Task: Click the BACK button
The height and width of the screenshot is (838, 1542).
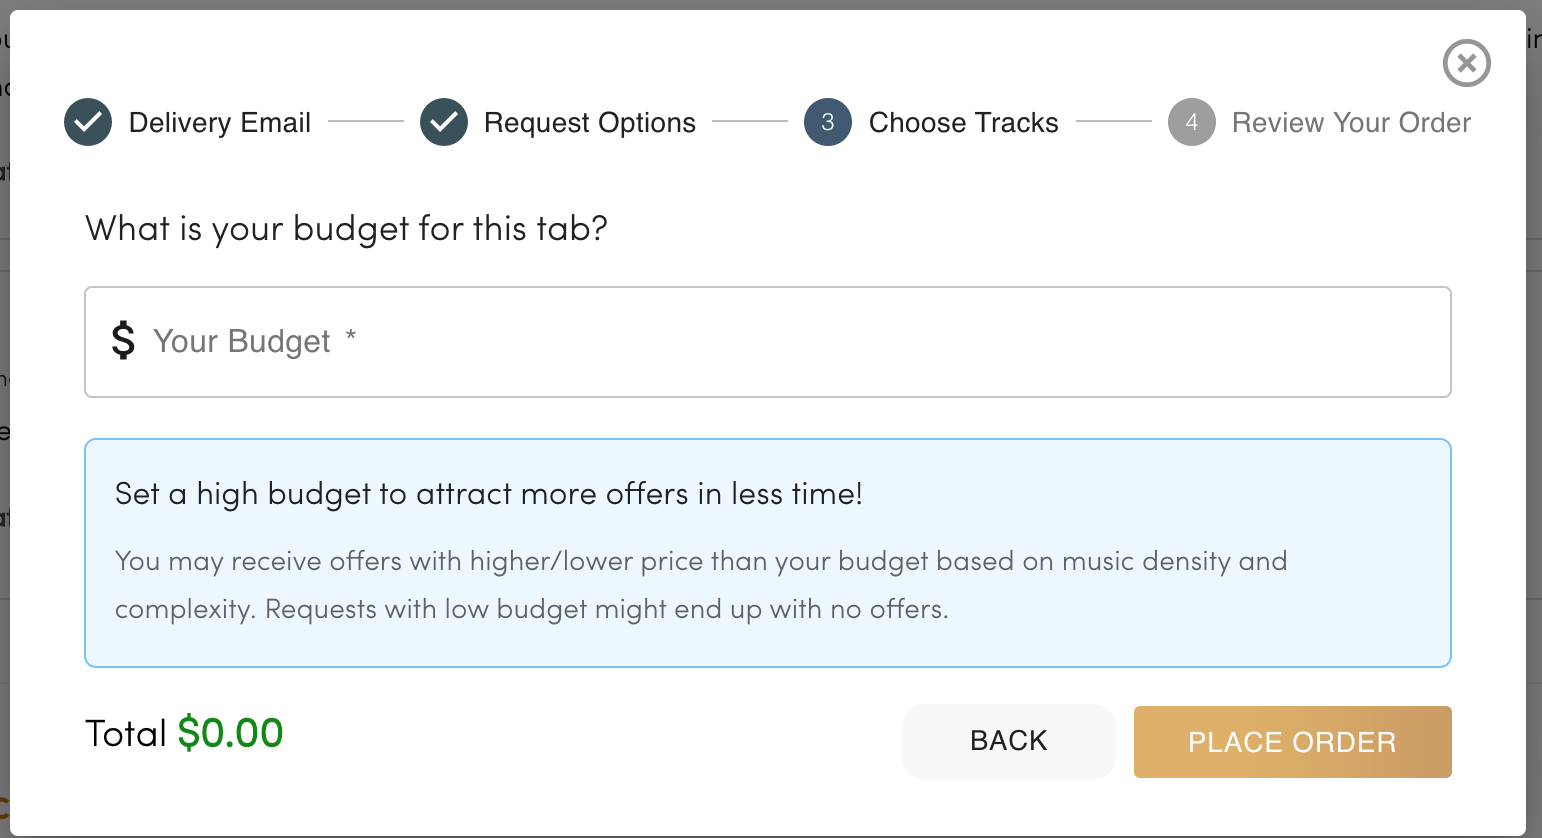Action: 1009,741
